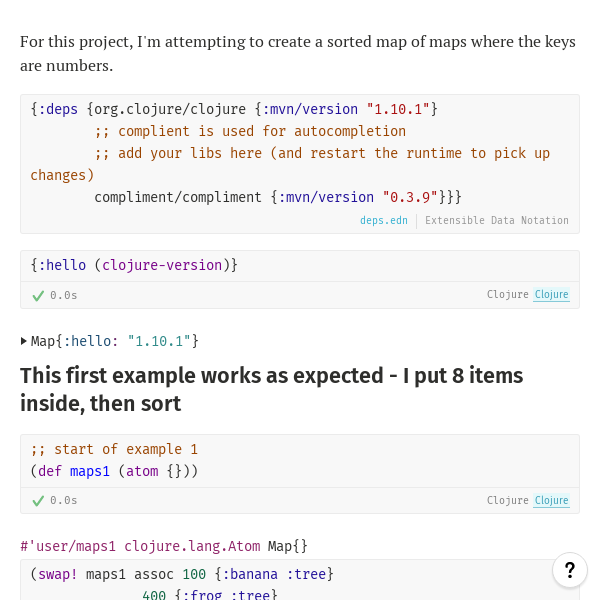Open the deps.edn file link

click(x=384, y=220)
